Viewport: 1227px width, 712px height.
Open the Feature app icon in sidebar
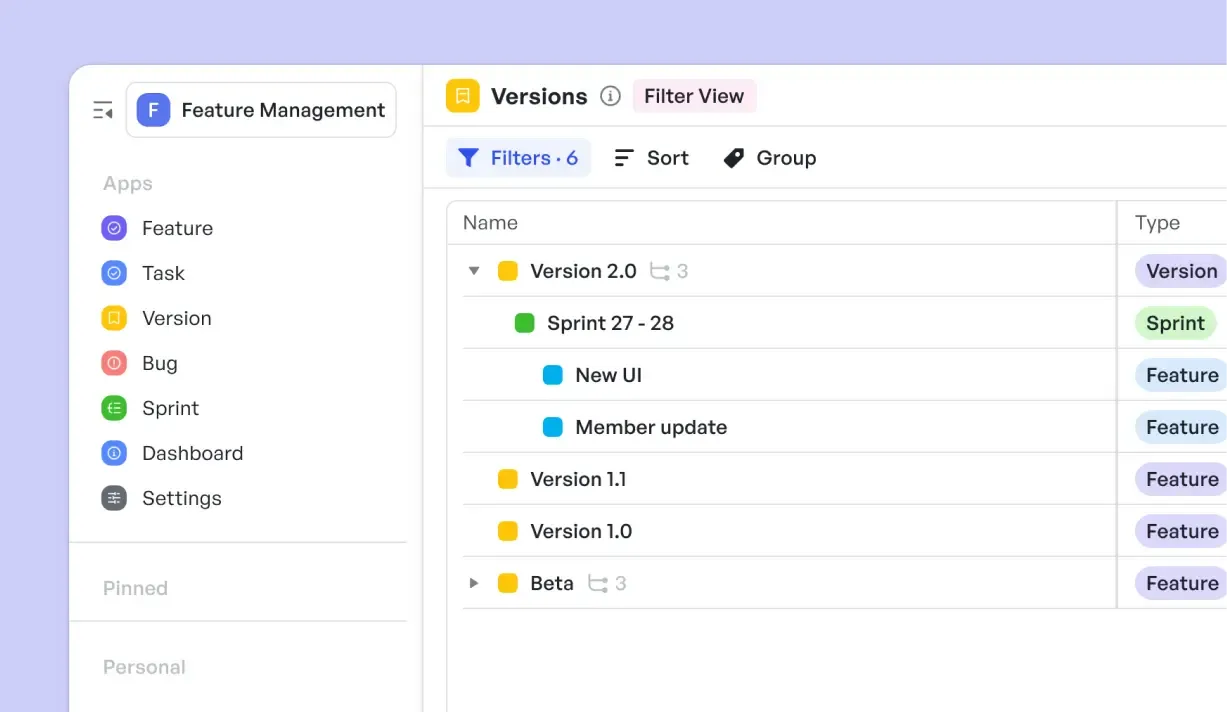[114, 228]
